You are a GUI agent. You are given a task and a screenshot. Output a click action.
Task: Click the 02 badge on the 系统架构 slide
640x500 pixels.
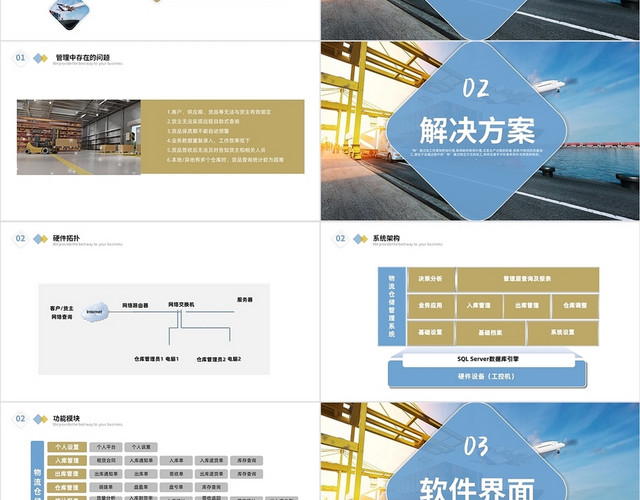tap(340, 239)
